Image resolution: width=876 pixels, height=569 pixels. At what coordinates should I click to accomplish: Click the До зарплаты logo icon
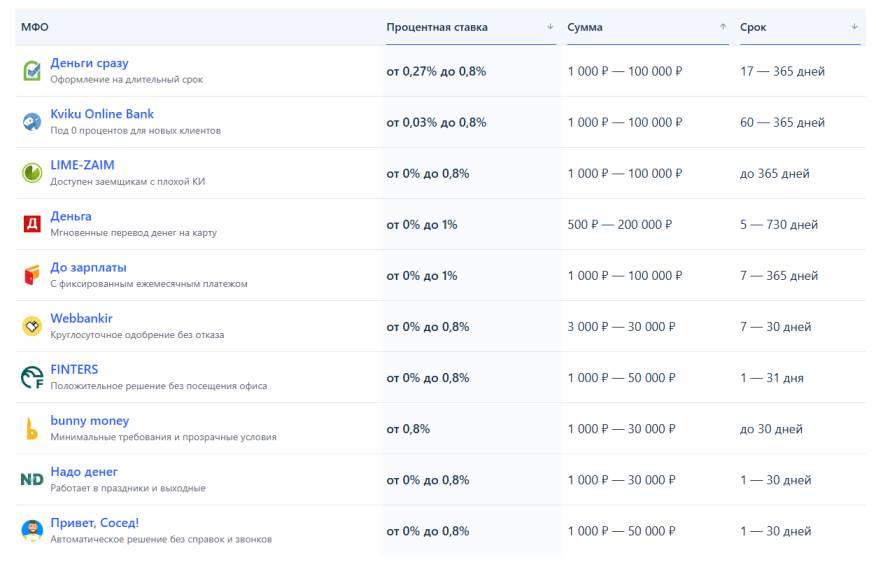point(32,275)
